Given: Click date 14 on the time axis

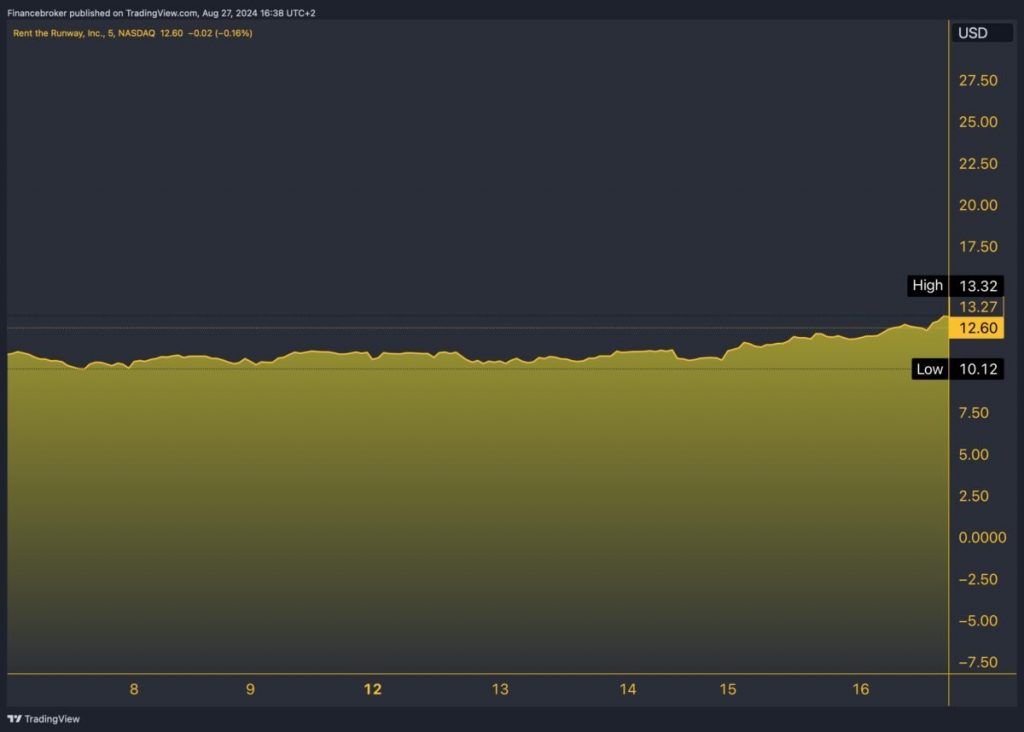Looking at the screenshot, I should click(628, 690).
